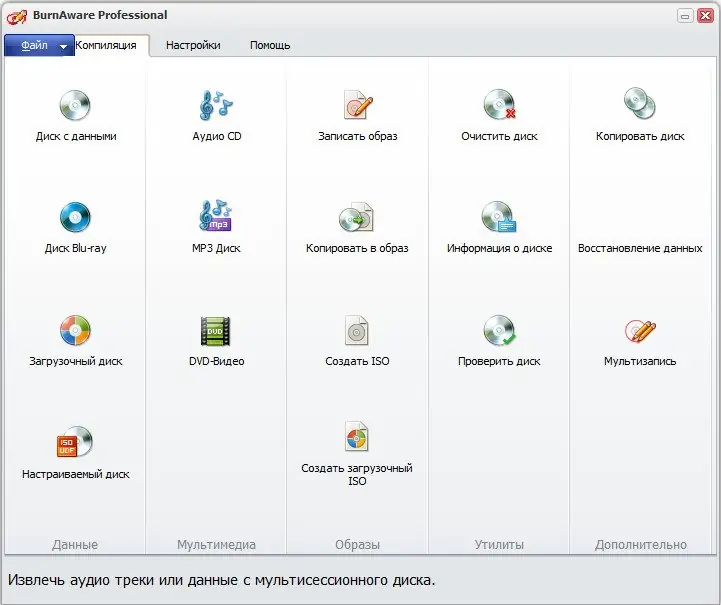
Task: Click the Образы category label
Action: tap(357, 545)
